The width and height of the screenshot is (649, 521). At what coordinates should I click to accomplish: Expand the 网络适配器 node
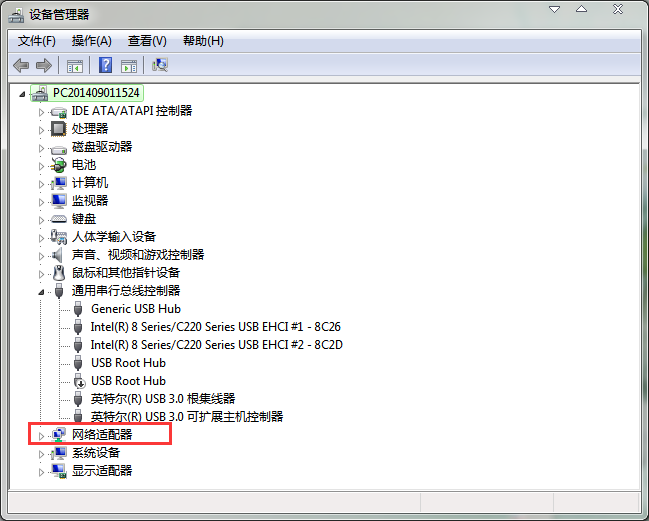pos(41,435)
